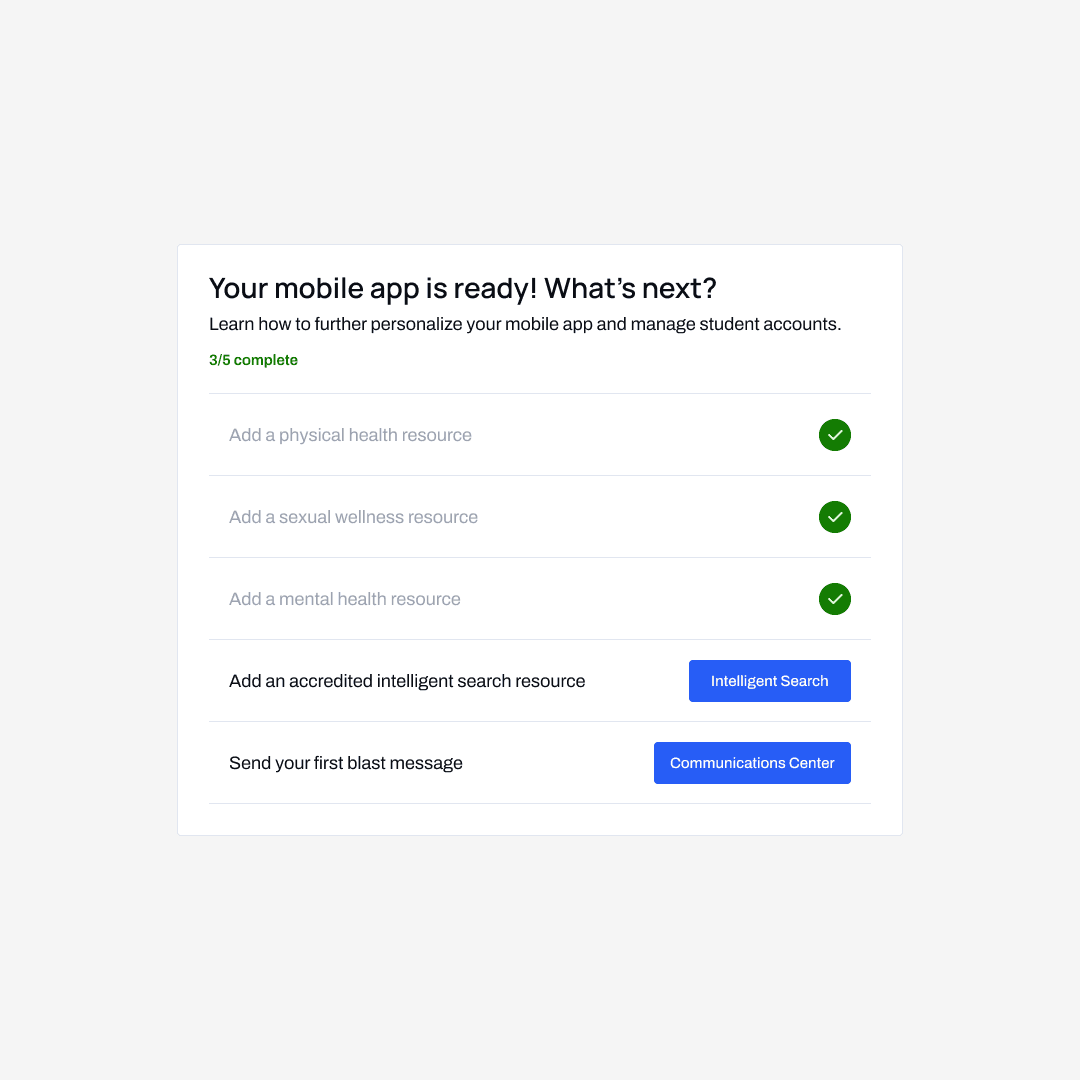
Task: Click the green checkmark for physical health resource
Action: pos(835,435)
